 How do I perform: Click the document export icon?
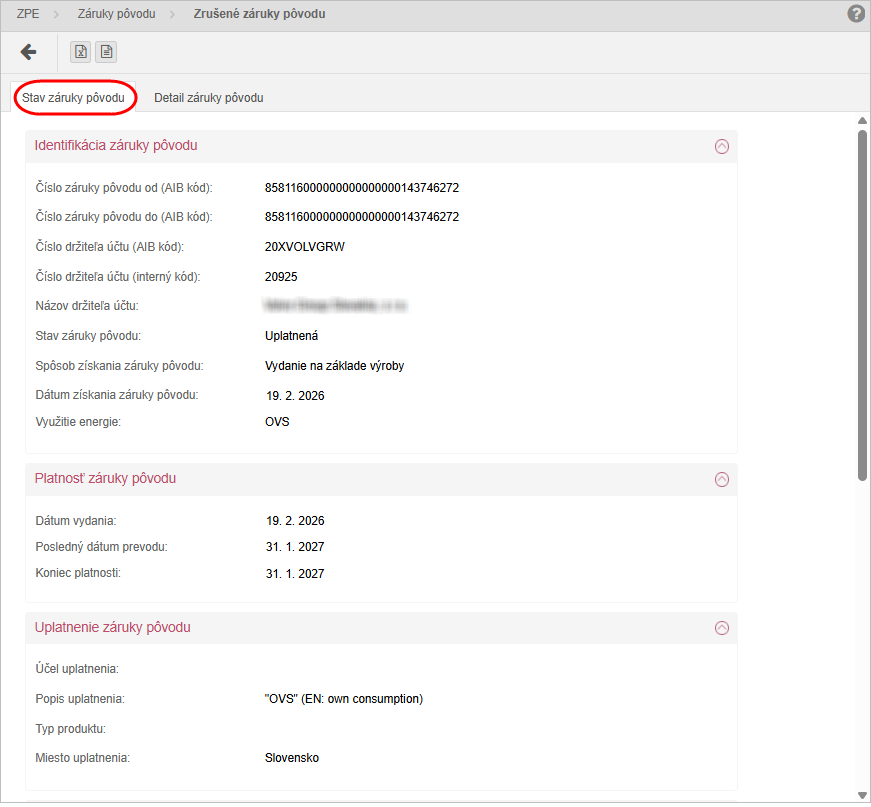(x=106, y=52)
